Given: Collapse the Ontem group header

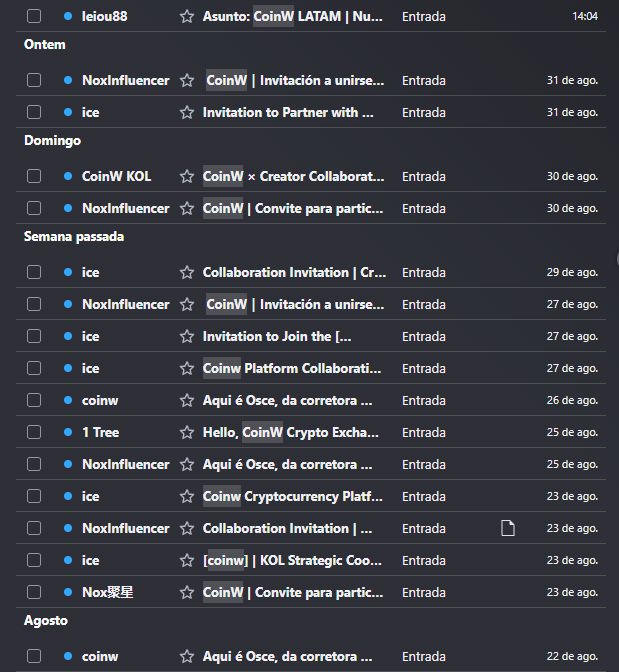Looking at the screenshot, I should pyautogui.click(x=45, y=45).
